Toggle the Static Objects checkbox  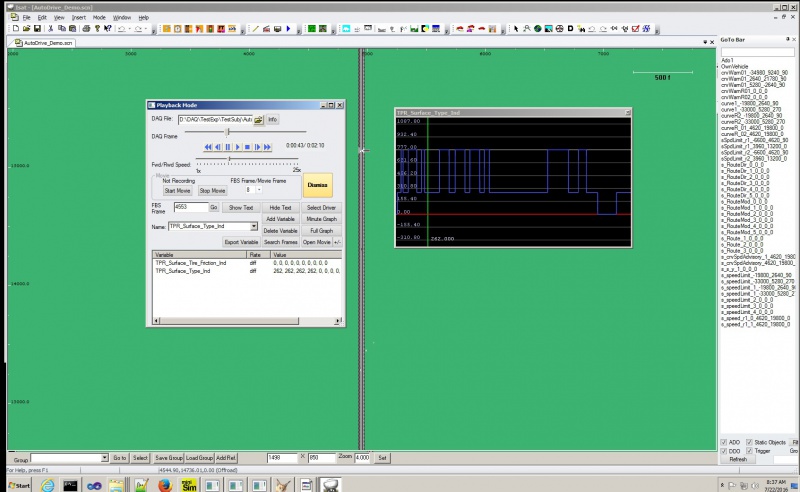[749, 442]
